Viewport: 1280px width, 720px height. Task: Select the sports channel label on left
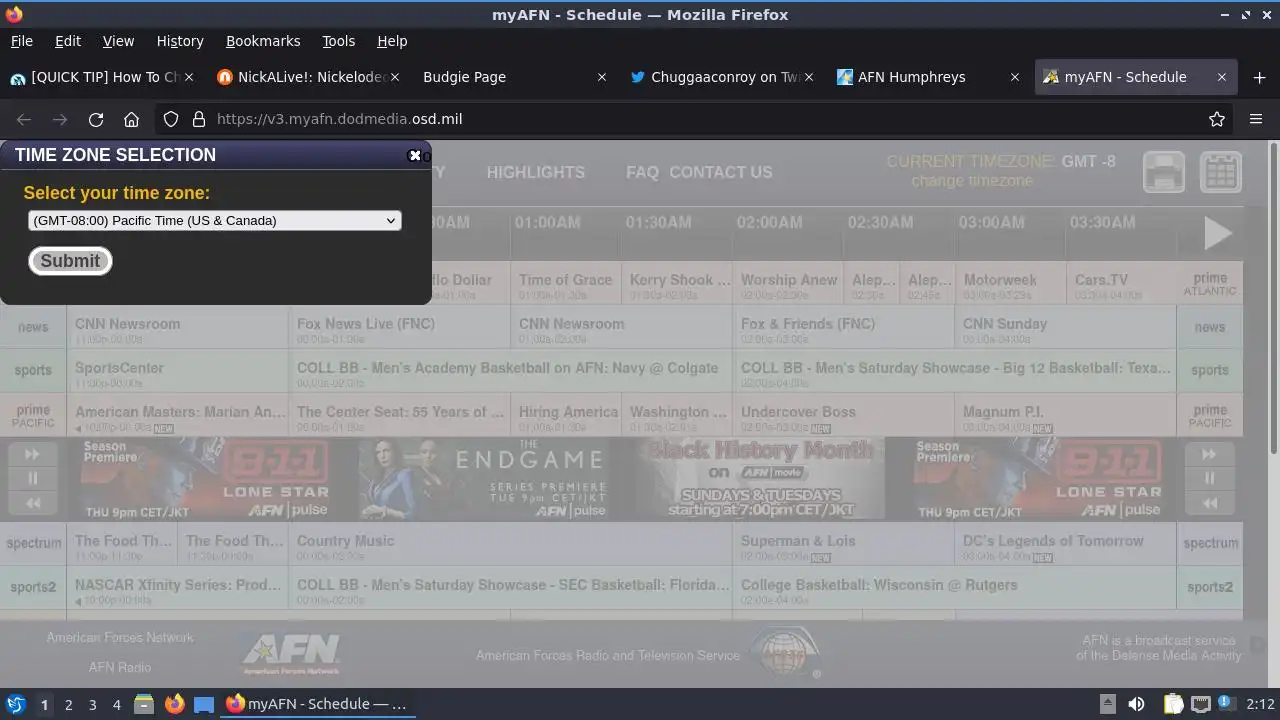coord(33,371)
